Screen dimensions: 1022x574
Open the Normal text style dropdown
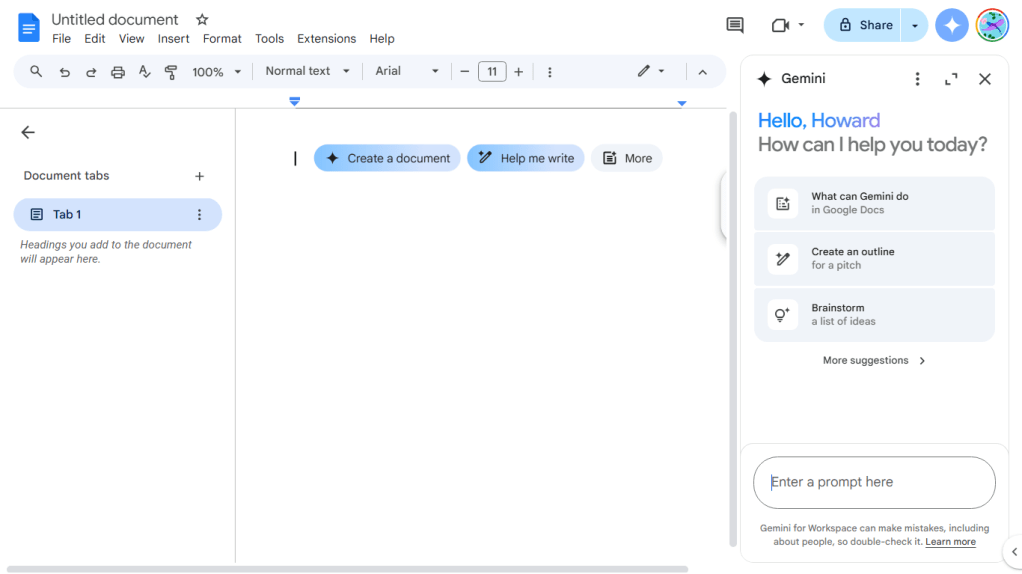pyautogui.click(x=307, y=71)
